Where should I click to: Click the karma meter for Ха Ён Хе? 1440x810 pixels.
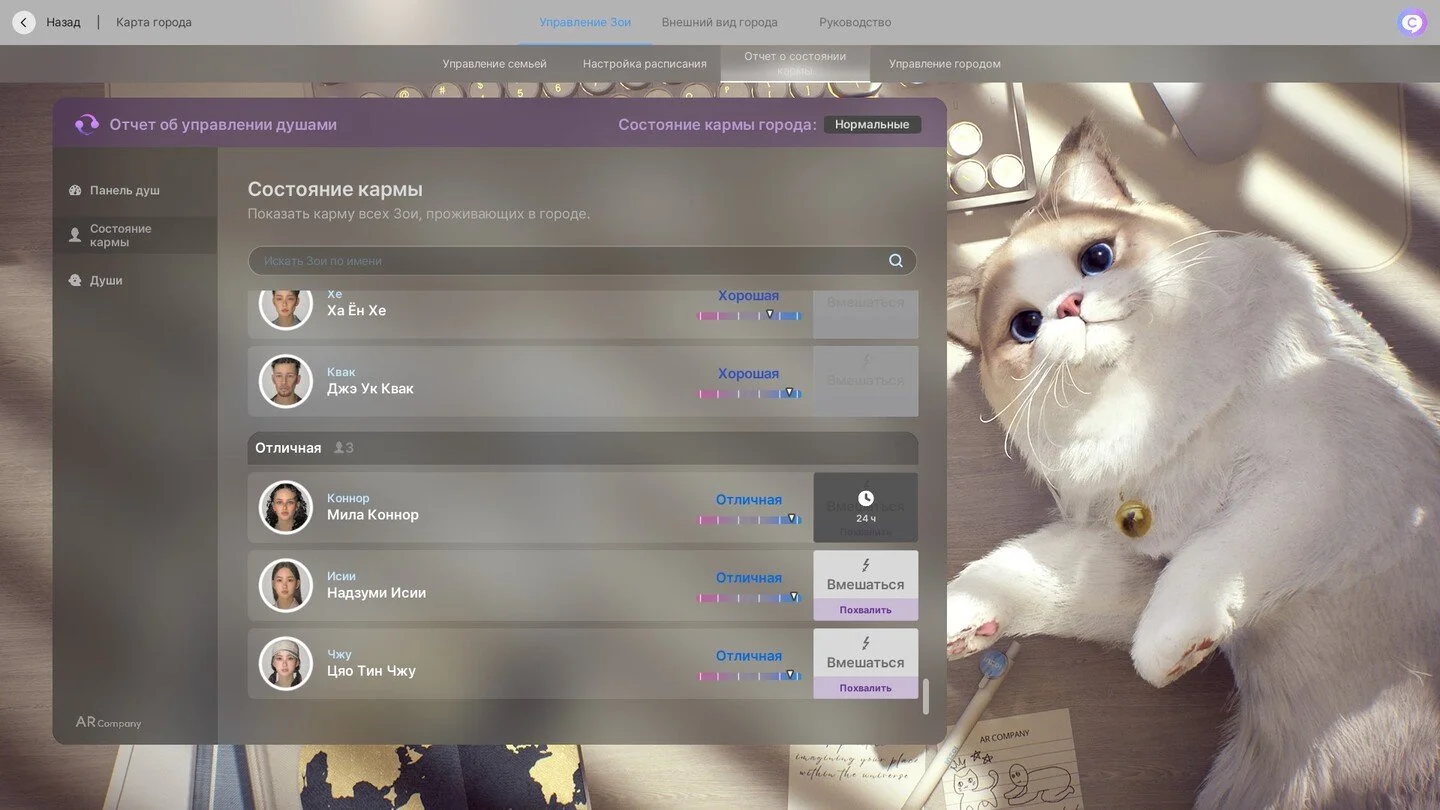pos(750,315)
